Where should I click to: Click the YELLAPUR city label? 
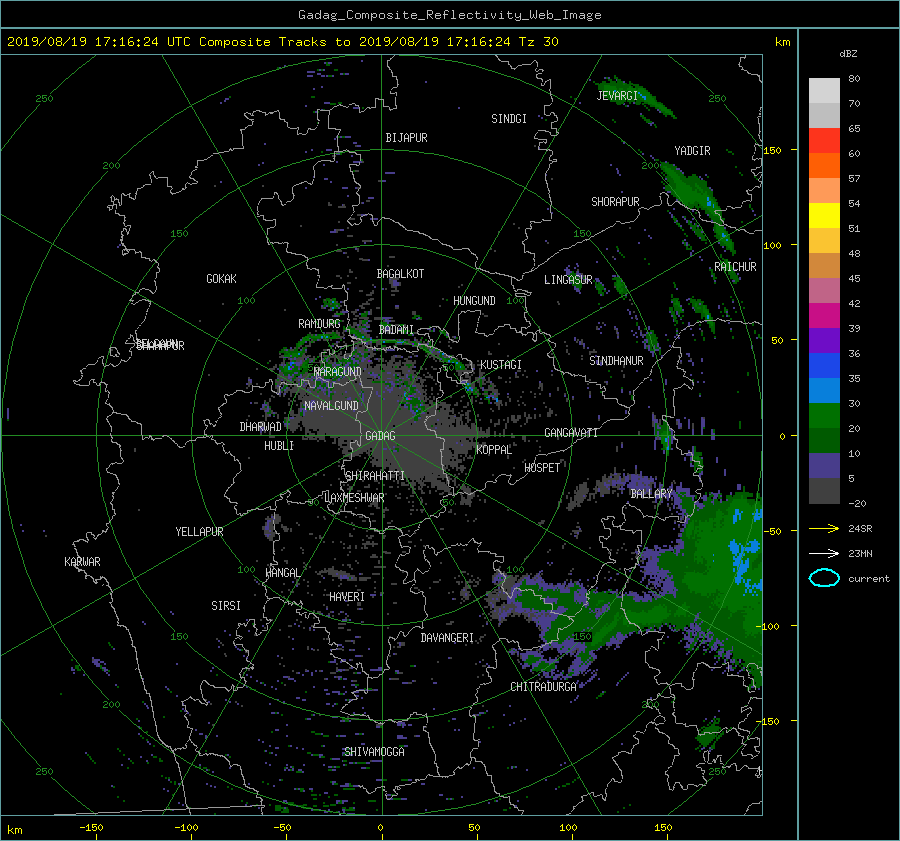point(199,532)
